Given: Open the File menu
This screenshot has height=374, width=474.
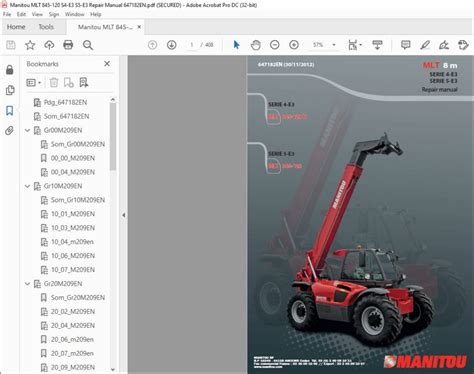Looking at the screenshot, I should 7,14.
